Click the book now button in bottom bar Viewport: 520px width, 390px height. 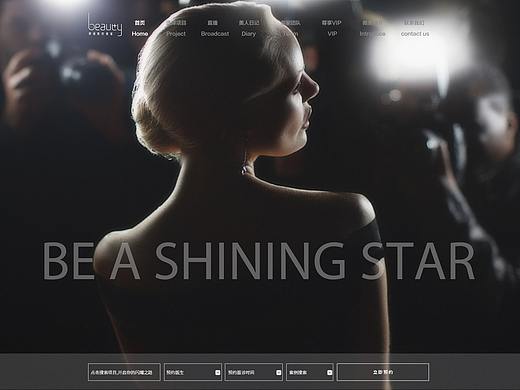tap(383, 372)
